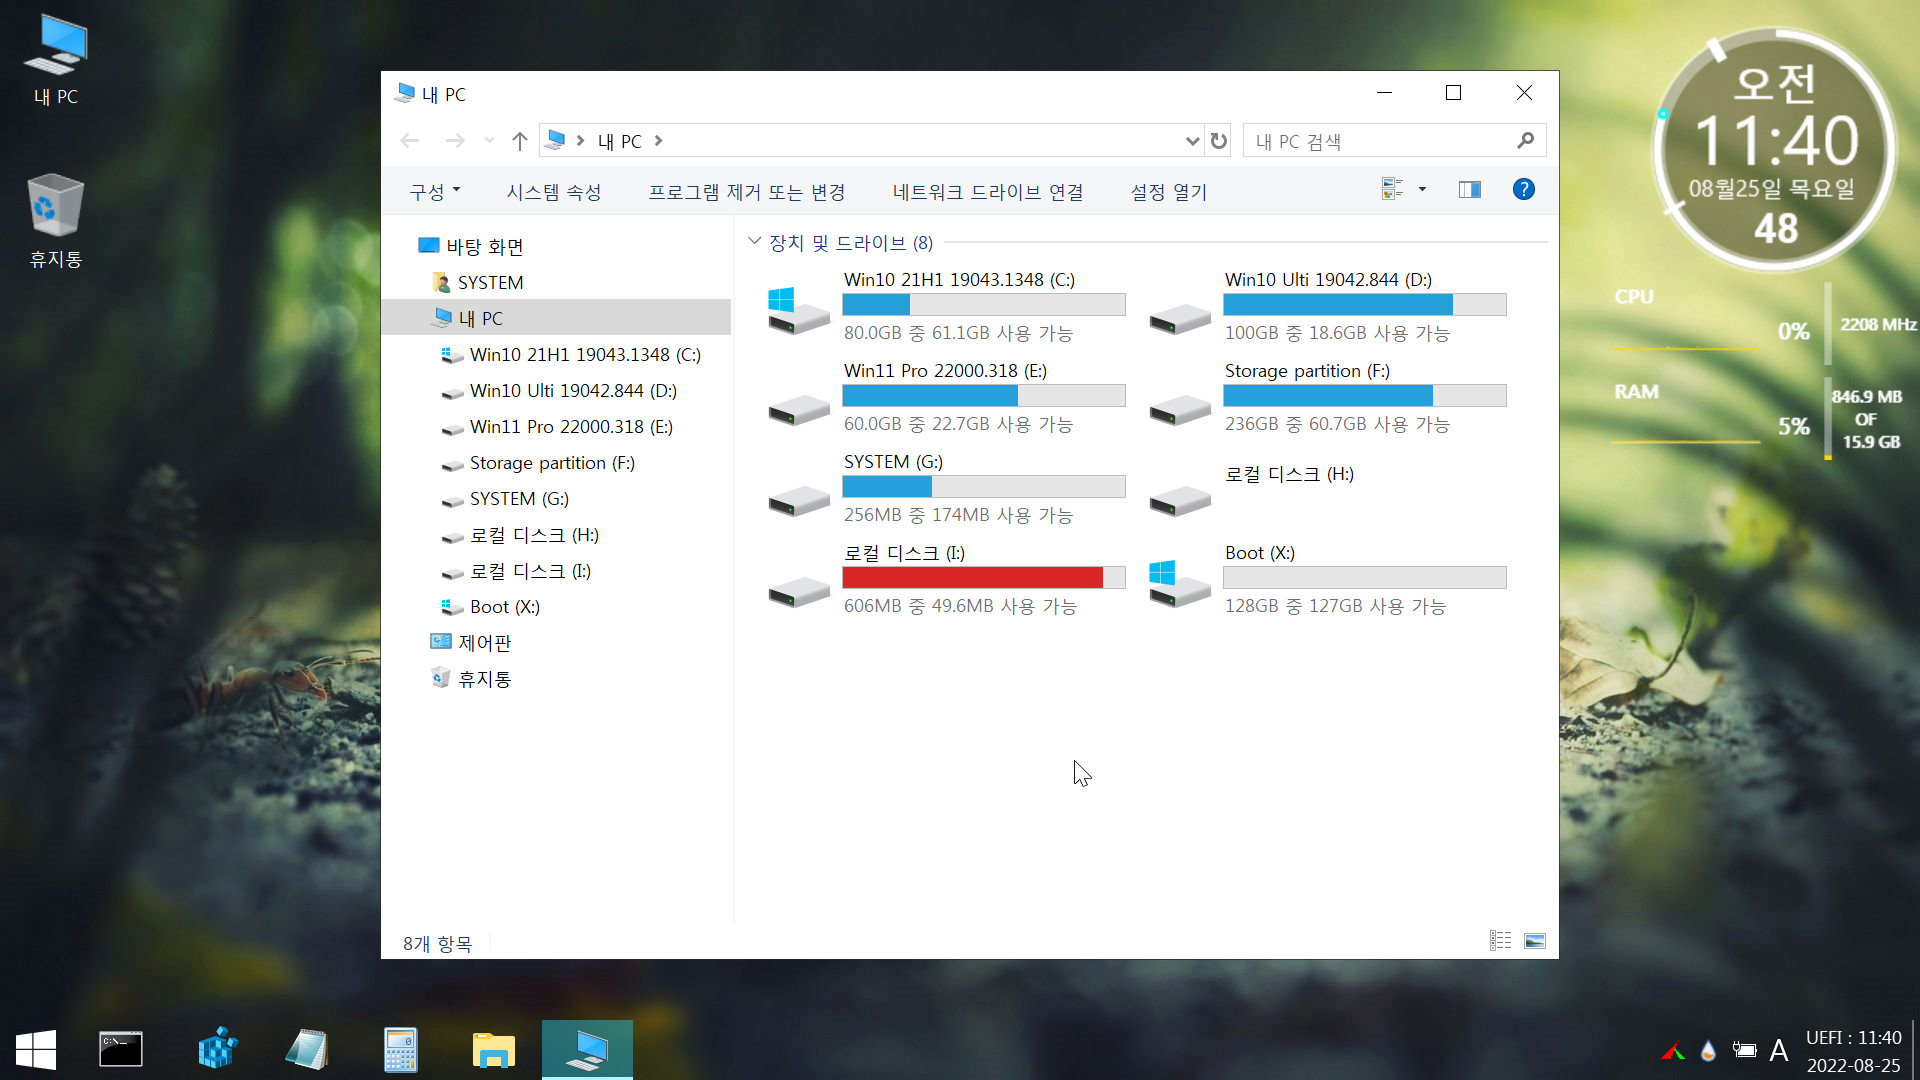The width and height of the screenshot is (1920, 1080).
Task: Click the refresh button in address bar
Action: click(x=1218, y=141)
